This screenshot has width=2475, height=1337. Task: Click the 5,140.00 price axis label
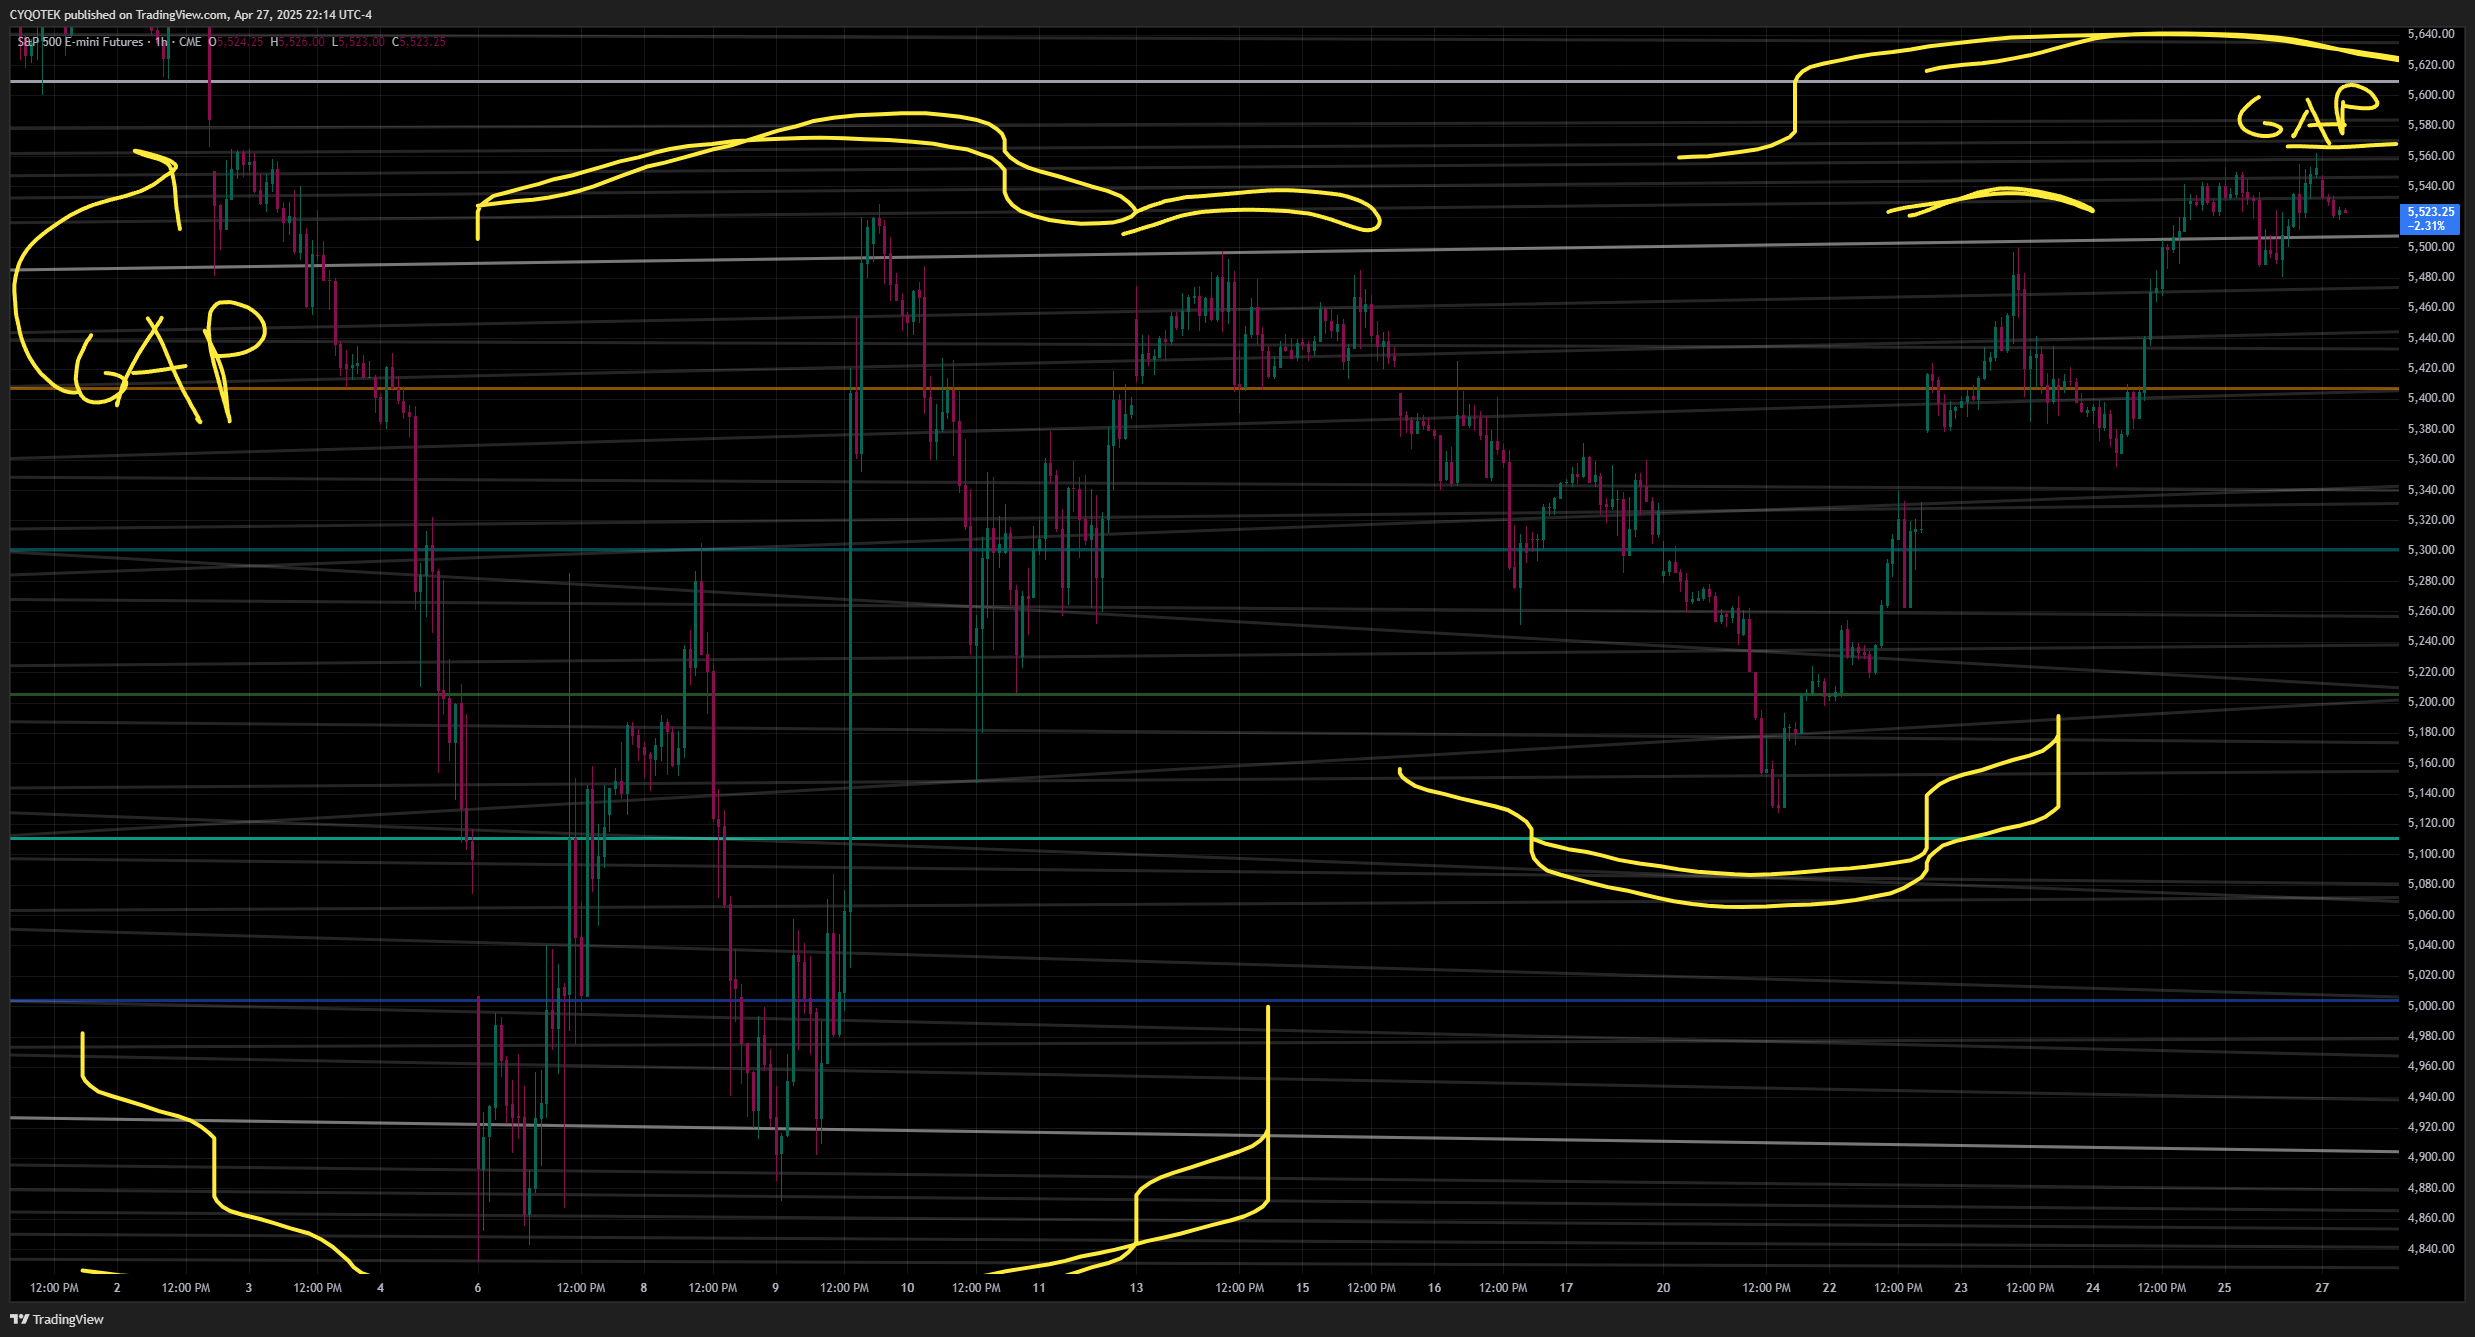coord(2431,793)
